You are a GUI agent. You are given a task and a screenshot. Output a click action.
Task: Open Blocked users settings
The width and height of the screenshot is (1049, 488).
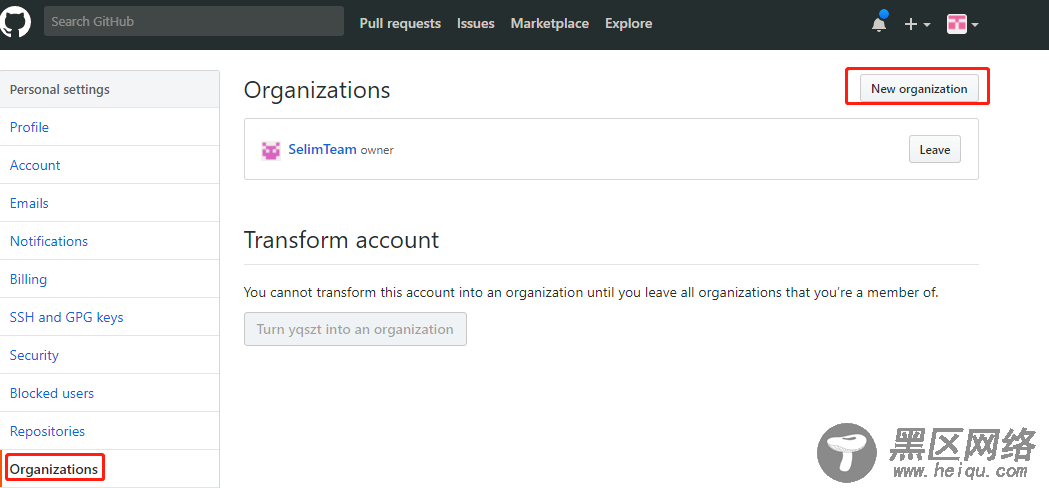(52, 394)
